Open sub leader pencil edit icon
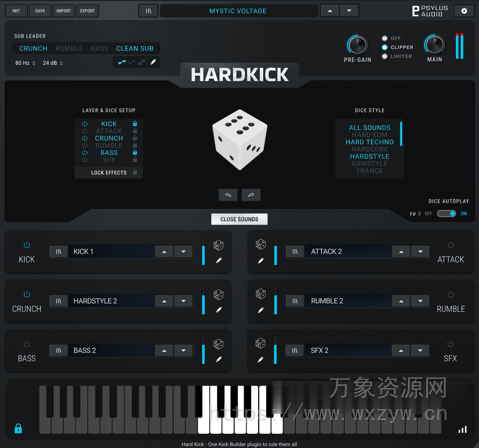The image size is (479, 448). (153, 62)
